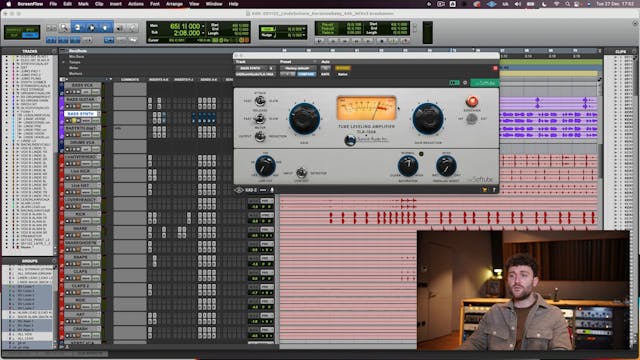Open the BASS SYNTH track view selector
The width and height of the screenshot is (640, 360).
pos(86,120)
